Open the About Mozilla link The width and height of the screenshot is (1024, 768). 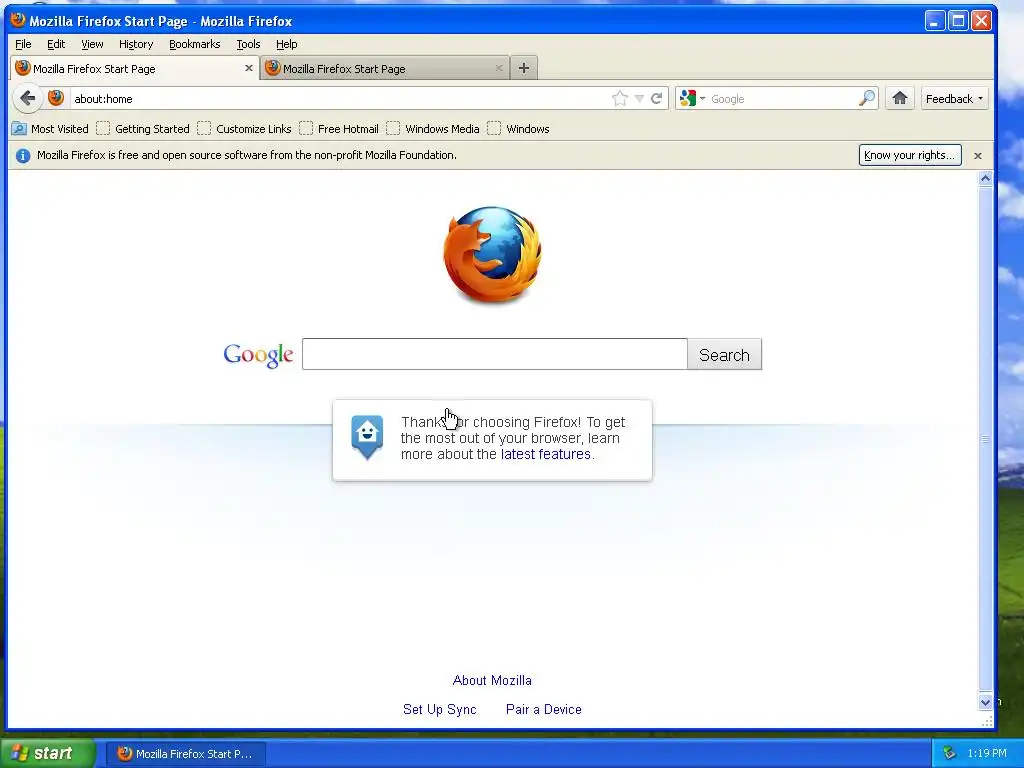click(x=492, y=680)
